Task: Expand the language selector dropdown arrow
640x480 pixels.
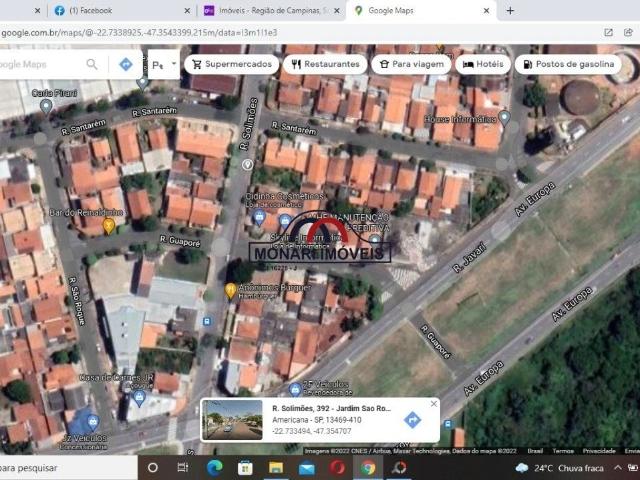Action: (174, 64)
